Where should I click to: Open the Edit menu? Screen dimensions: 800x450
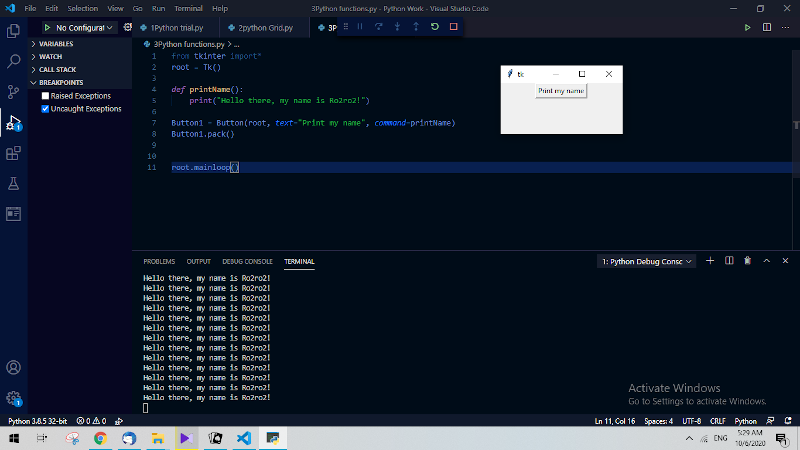click(x=51, y=9)
